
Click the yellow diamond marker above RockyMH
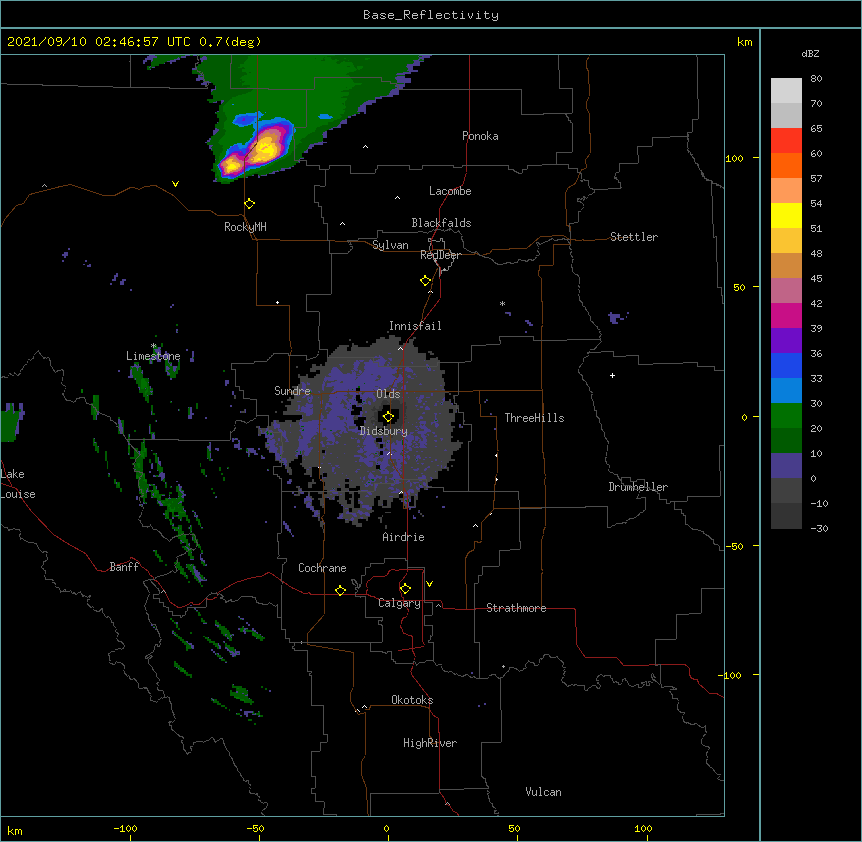click(250, 204)
